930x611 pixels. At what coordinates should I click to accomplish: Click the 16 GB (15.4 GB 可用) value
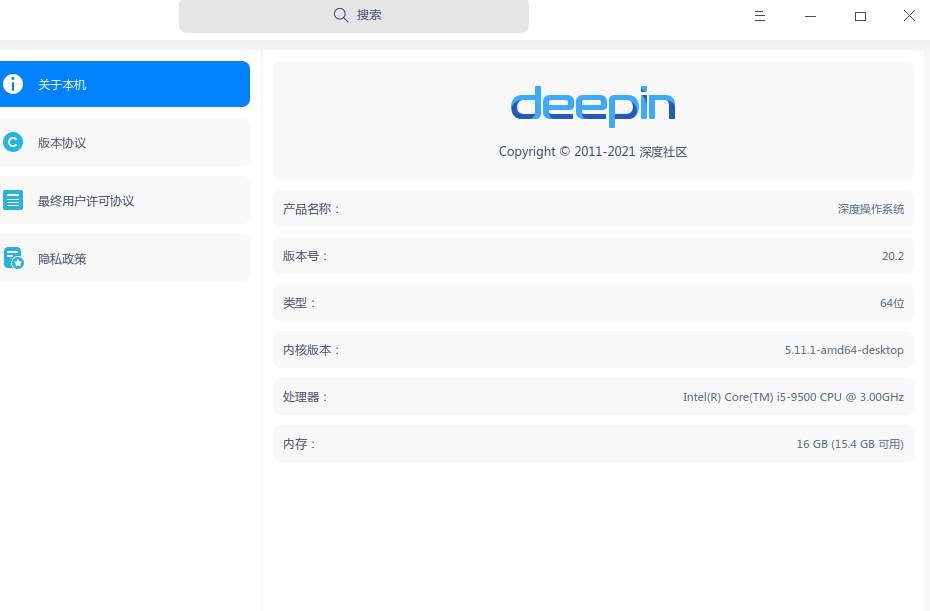pyautogui.click(x=850, y=444)
